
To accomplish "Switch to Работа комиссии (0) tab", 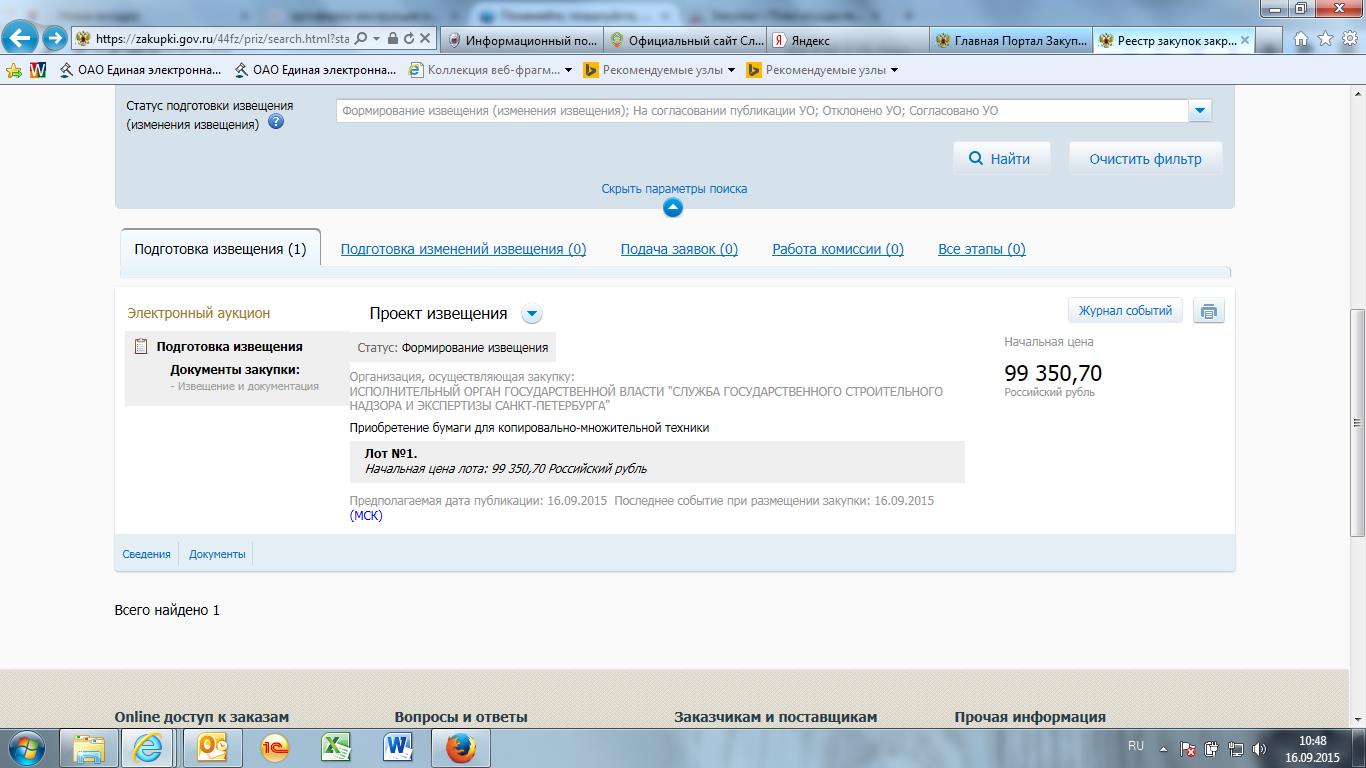I will 838,249.
